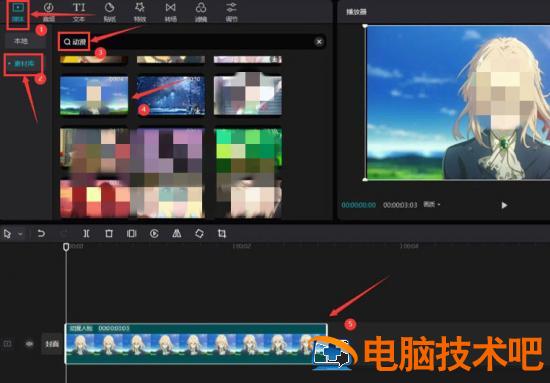Screen dimensions: 550x383
Task: Click the mirror flip tool icon
Action: pos(177,234)
